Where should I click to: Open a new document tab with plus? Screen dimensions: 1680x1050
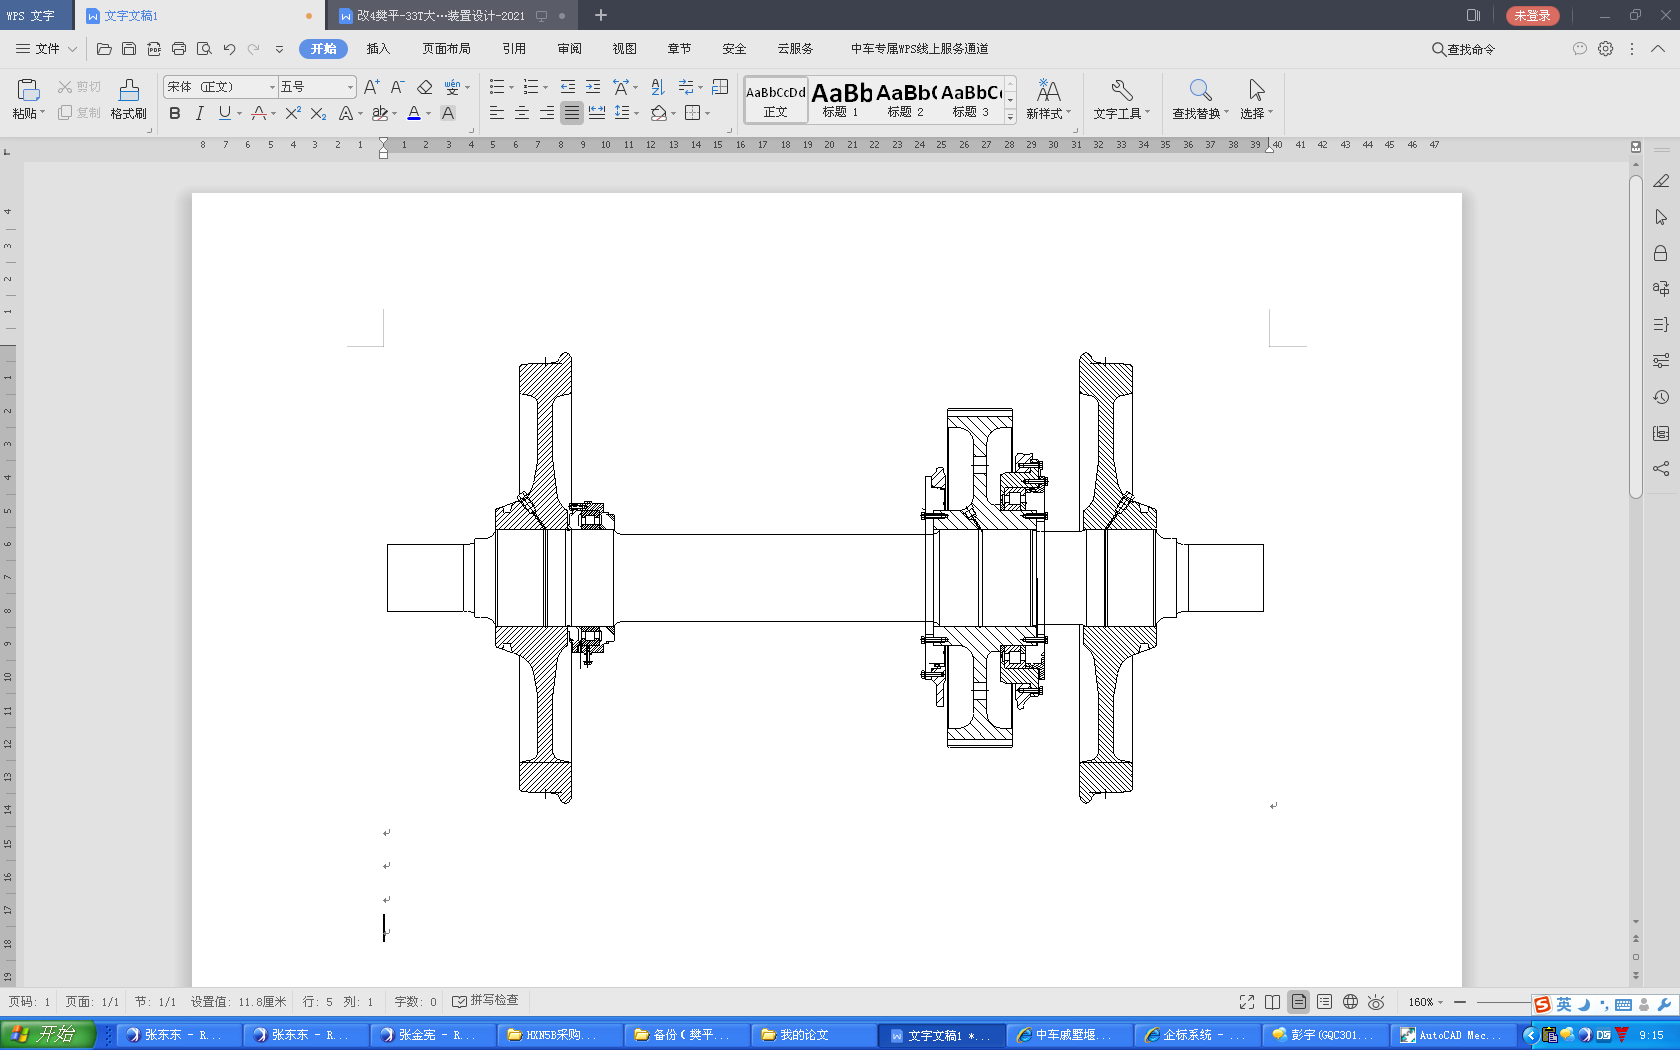(x=601, y=15)
